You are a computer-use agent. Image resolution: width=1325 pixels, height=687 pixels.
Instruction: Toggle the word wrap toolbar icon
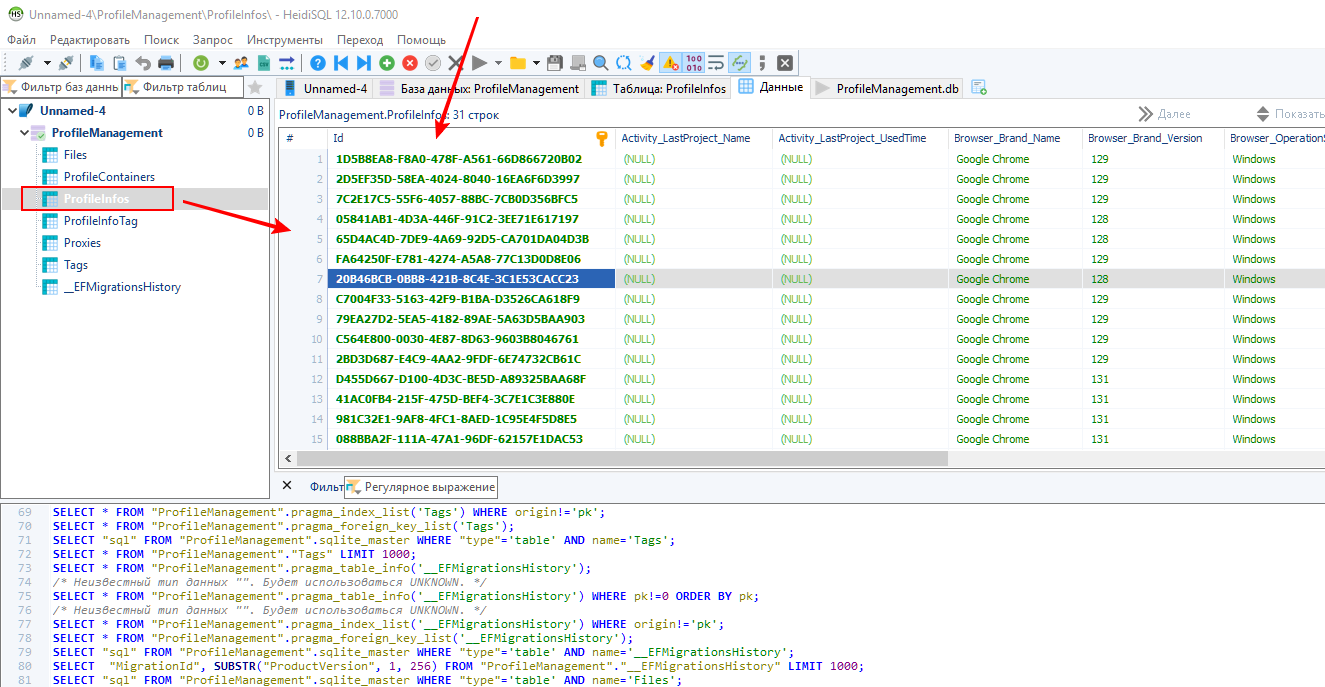point(716,63)
